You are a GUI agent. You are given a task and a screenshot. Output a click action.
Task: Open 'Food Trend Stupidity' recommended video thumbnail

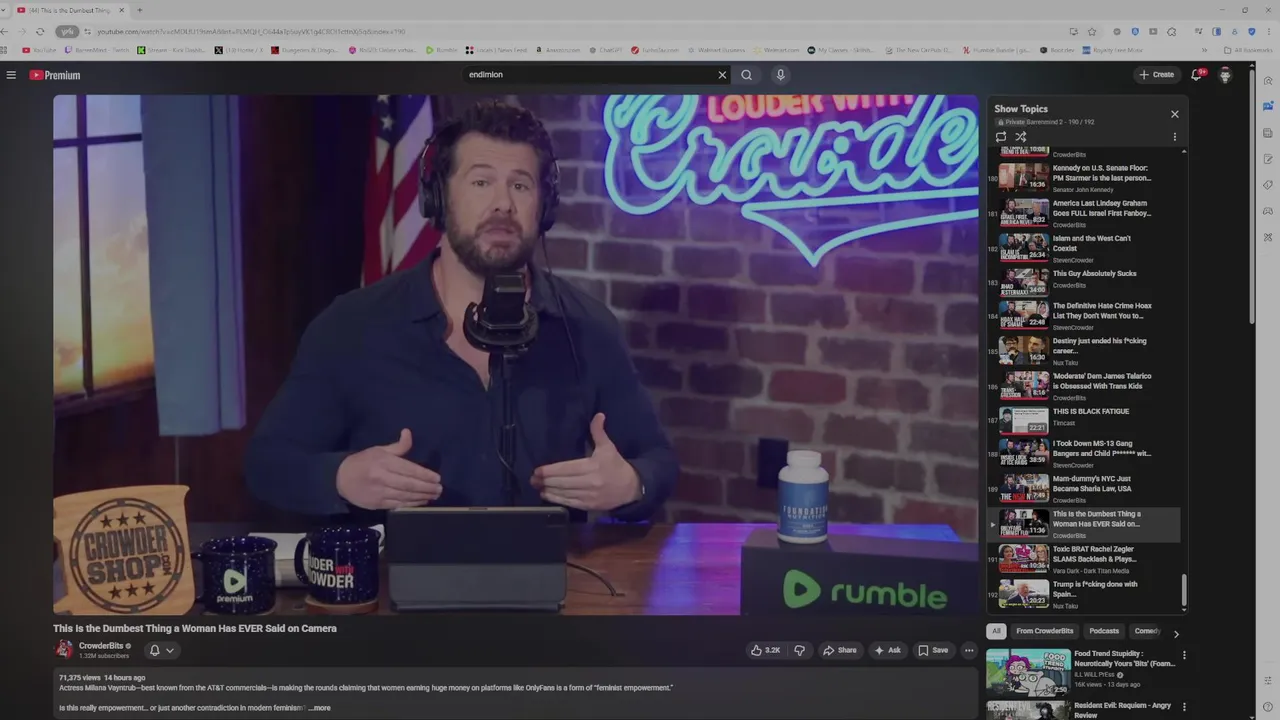click(x=1027, y=672)
